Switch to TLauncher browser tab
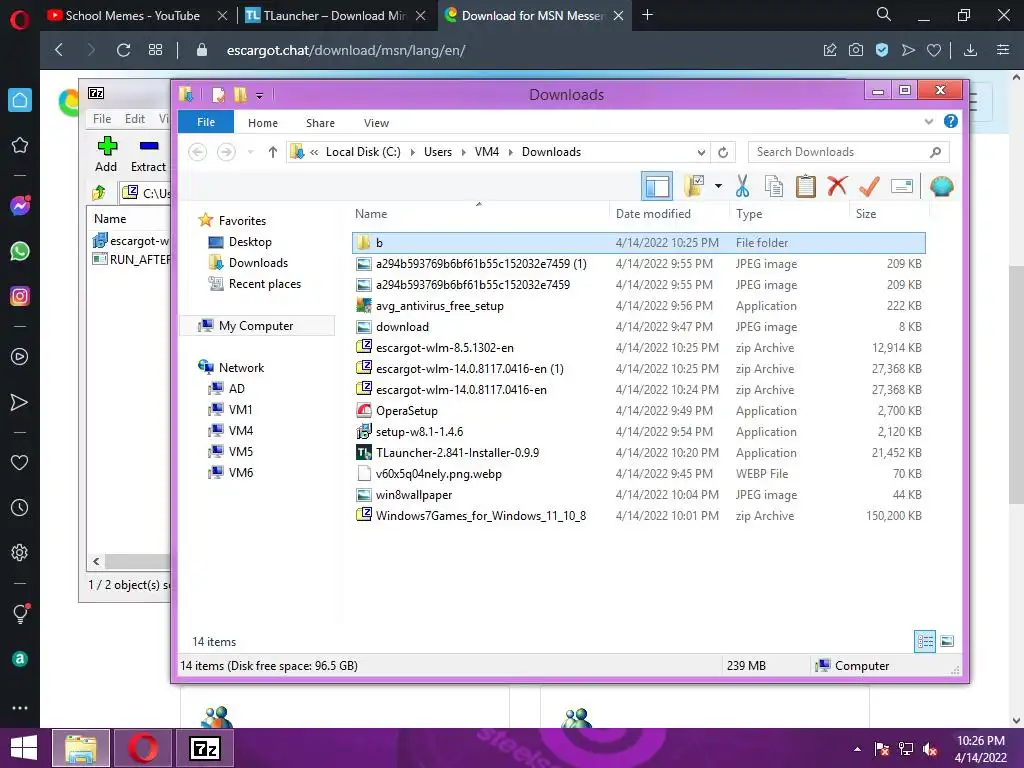Screen dimensions: 1024x768 coord(336,16)
